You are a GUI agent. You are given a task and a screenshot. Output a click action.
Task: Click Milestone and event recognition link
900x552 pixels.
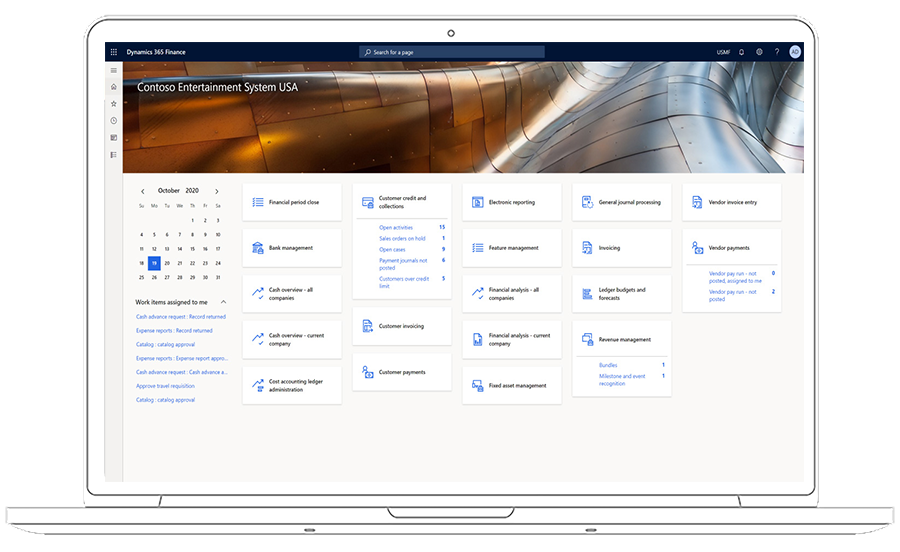click(x=622, y=380)
